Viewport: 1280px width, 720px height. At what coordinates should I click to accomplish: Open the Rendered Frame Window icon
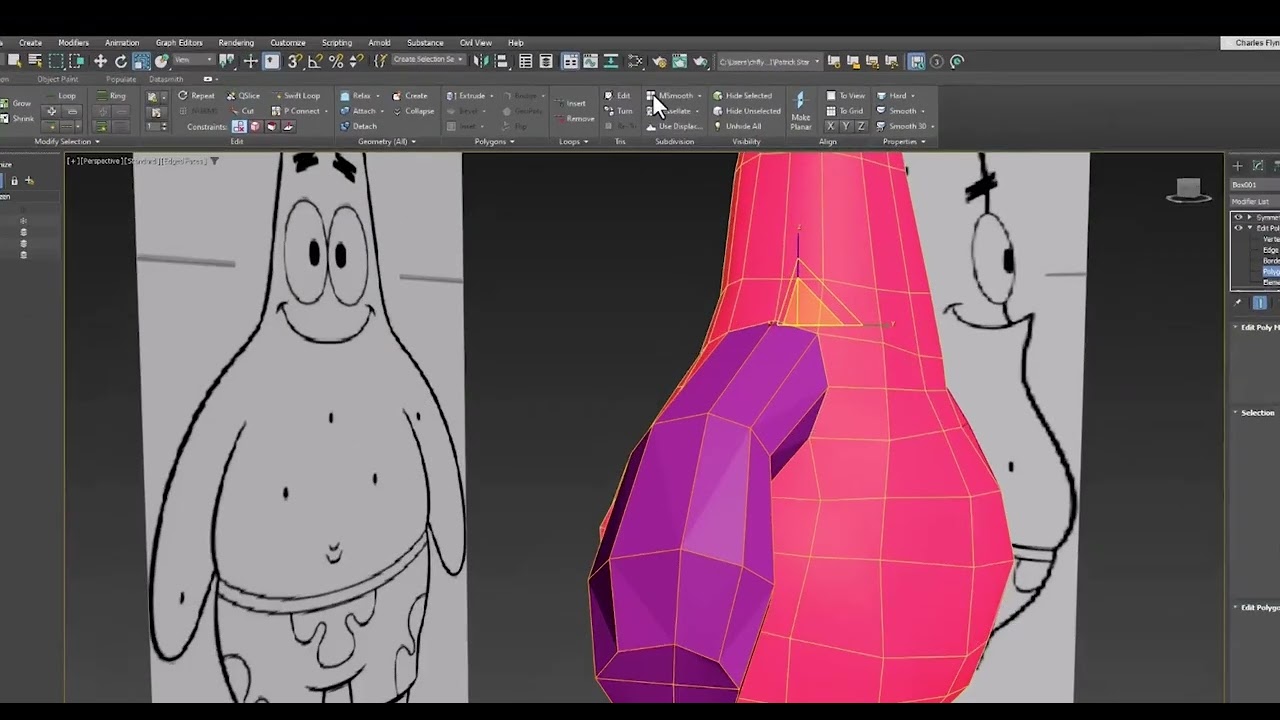679,61
